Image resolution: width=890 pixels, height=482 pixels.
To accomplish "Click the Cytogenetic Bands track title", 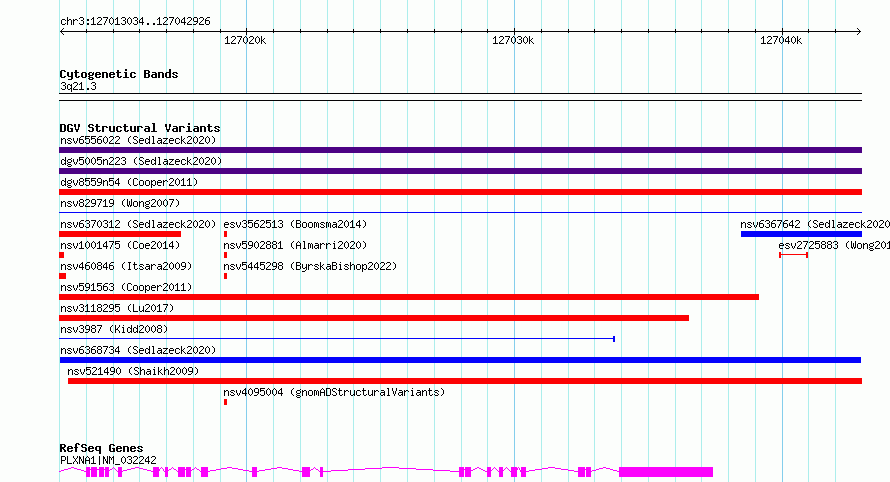I will pos(119,74).
